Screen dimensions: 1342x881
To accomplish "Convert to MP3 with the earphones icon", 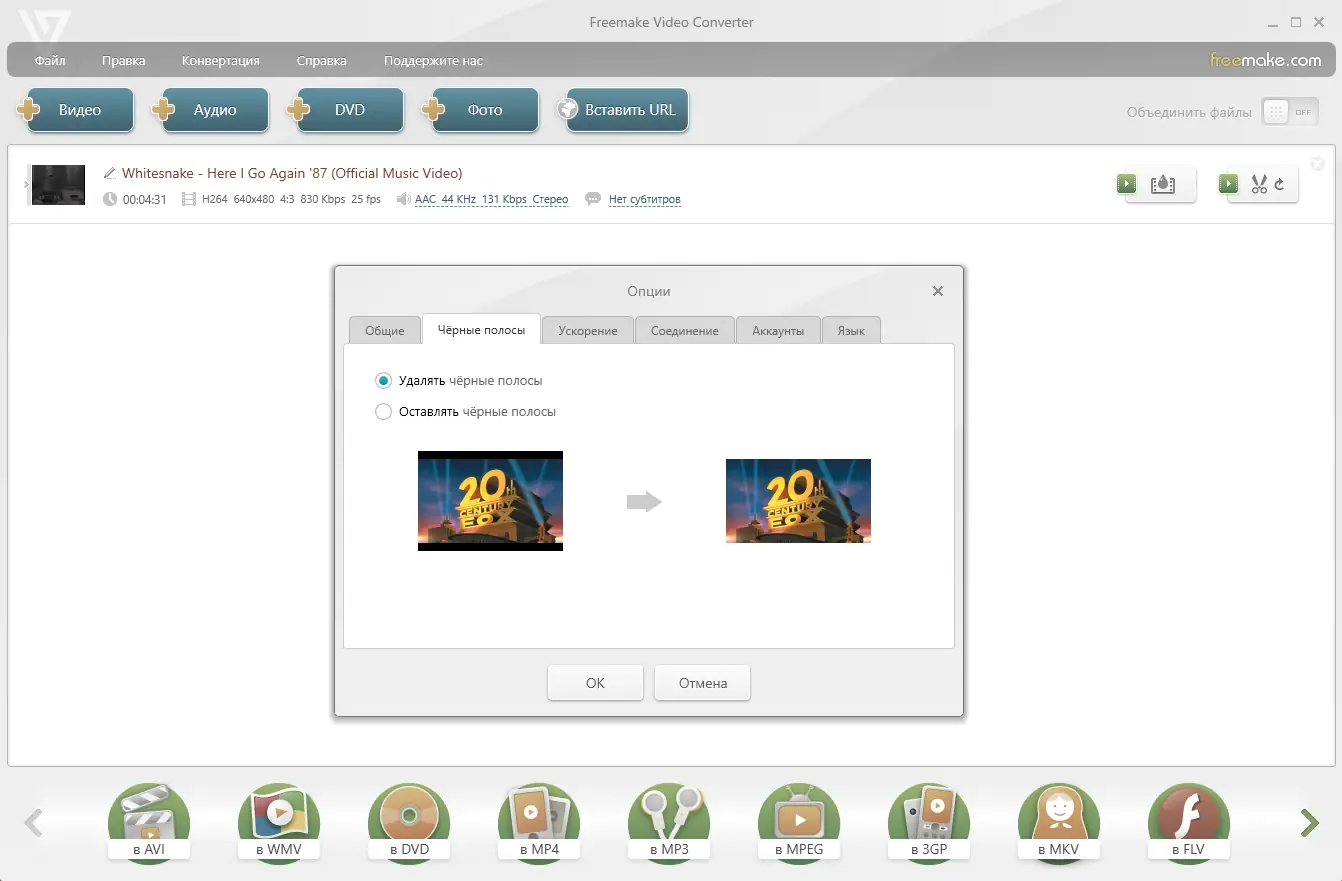I will 669,824.
